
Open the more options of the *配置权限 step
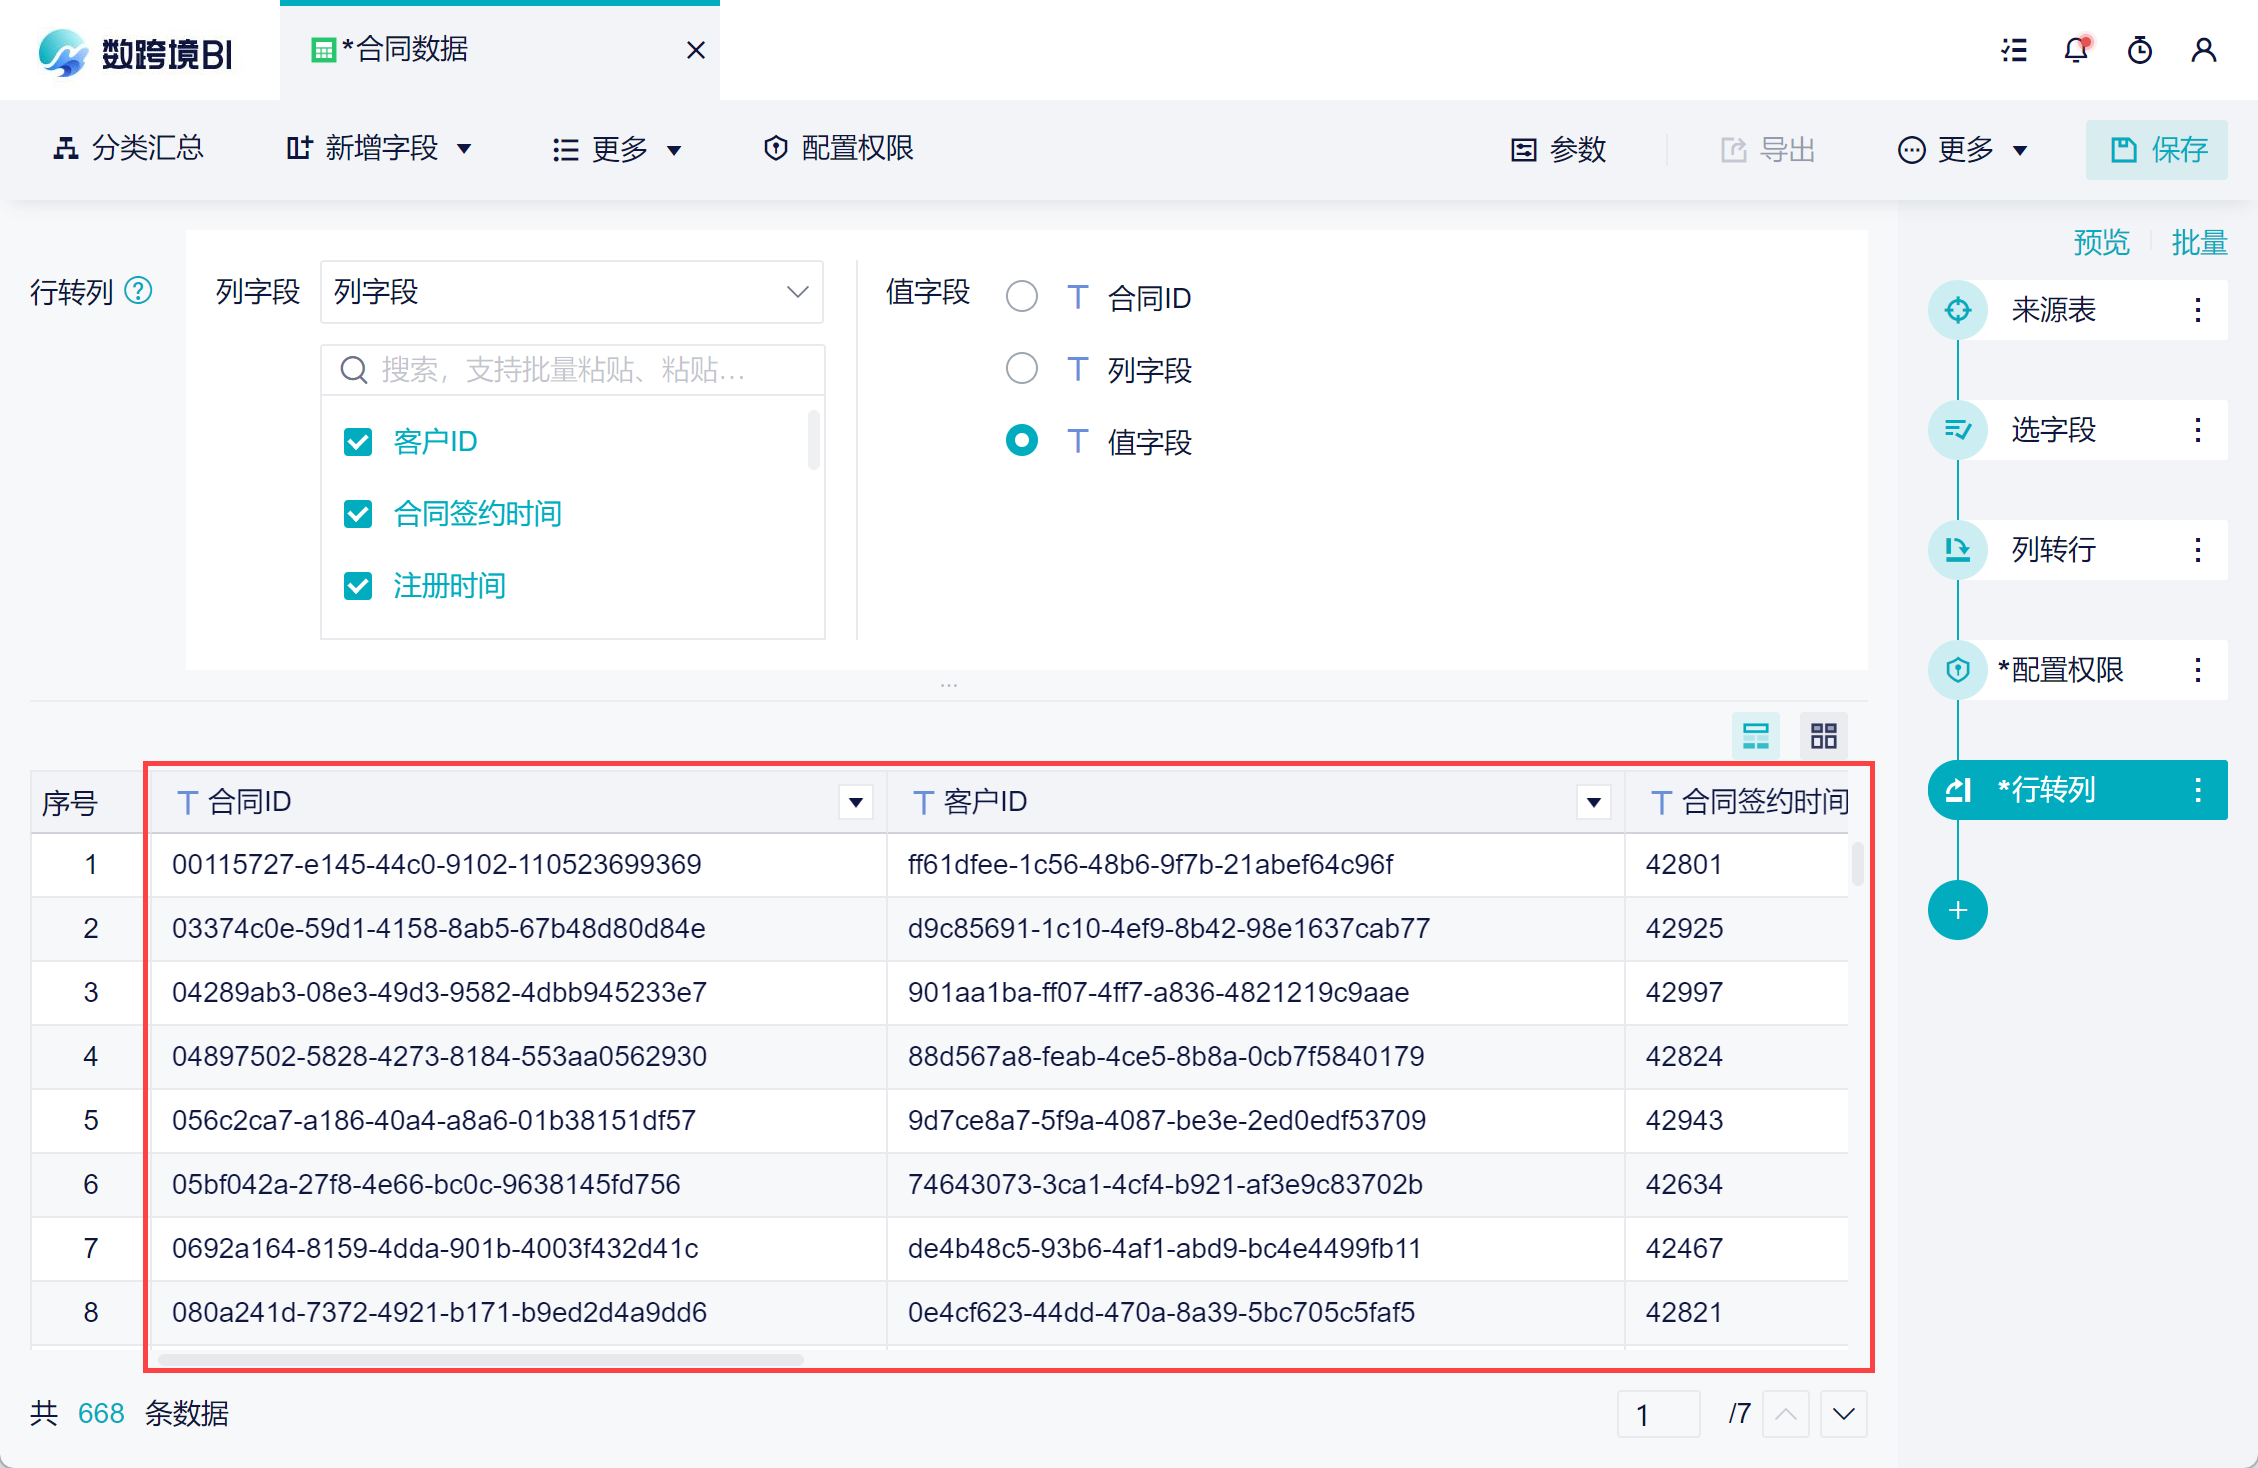click(x=2198, y=670)
